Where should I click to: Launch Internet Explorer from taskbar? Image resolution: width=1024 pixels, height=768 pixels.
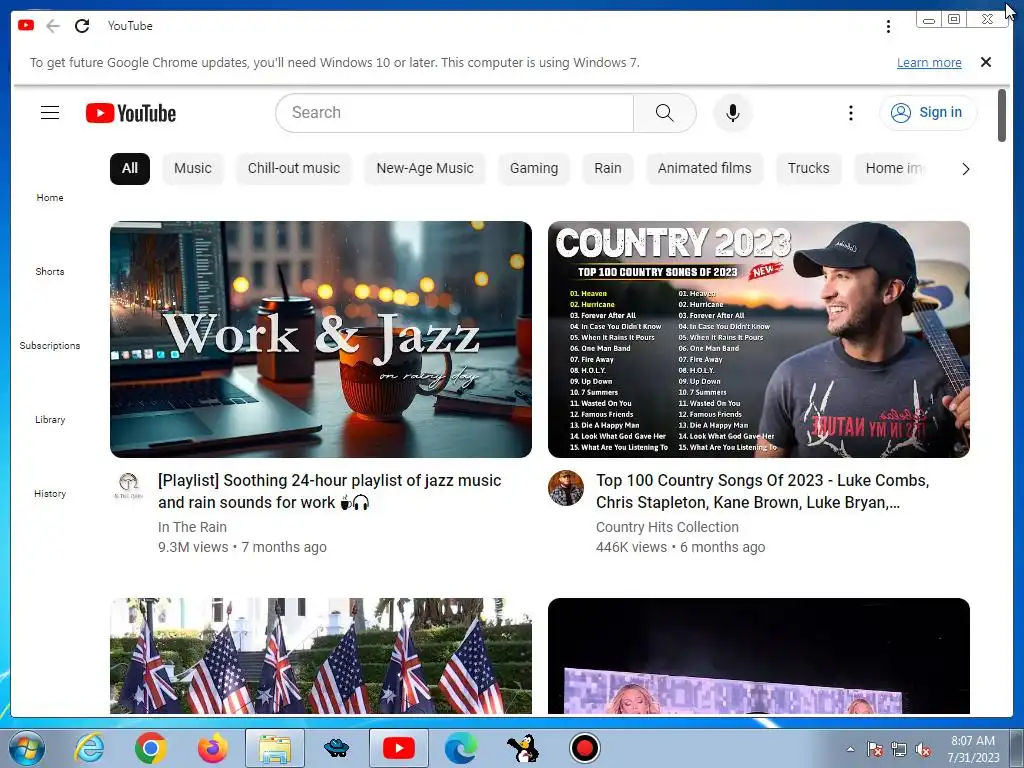pos(88,748)
